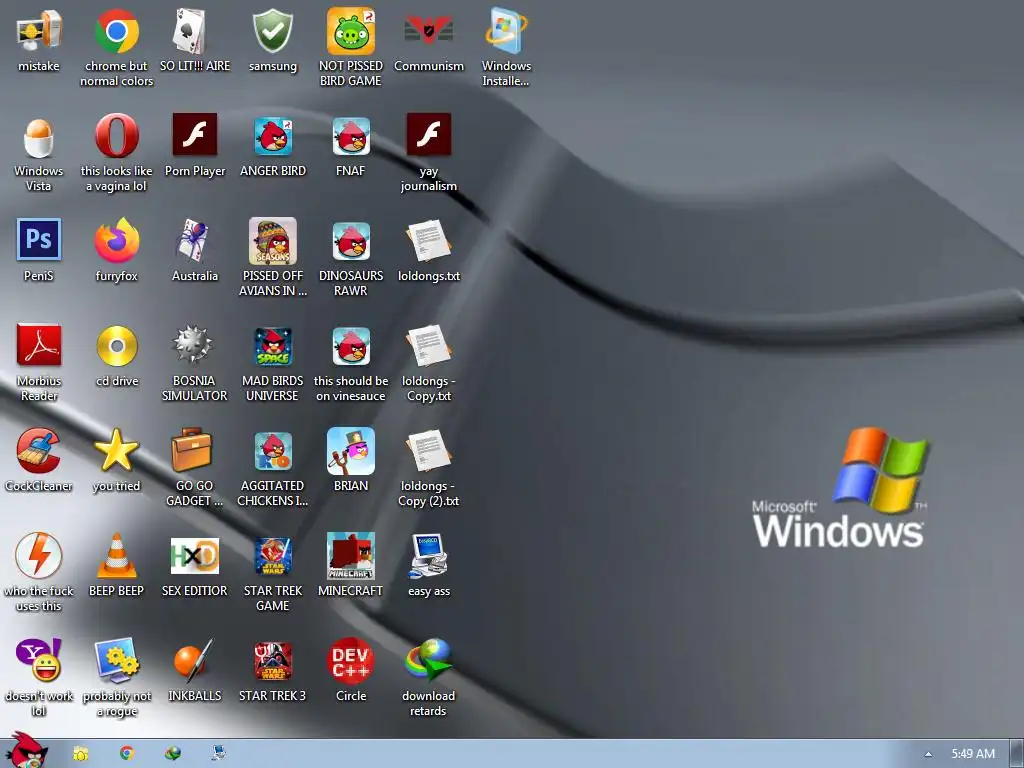This screenshot has height=768, width=1024.
Task: Click the taskbar network computer icon
Action: (x=219, y=754)
